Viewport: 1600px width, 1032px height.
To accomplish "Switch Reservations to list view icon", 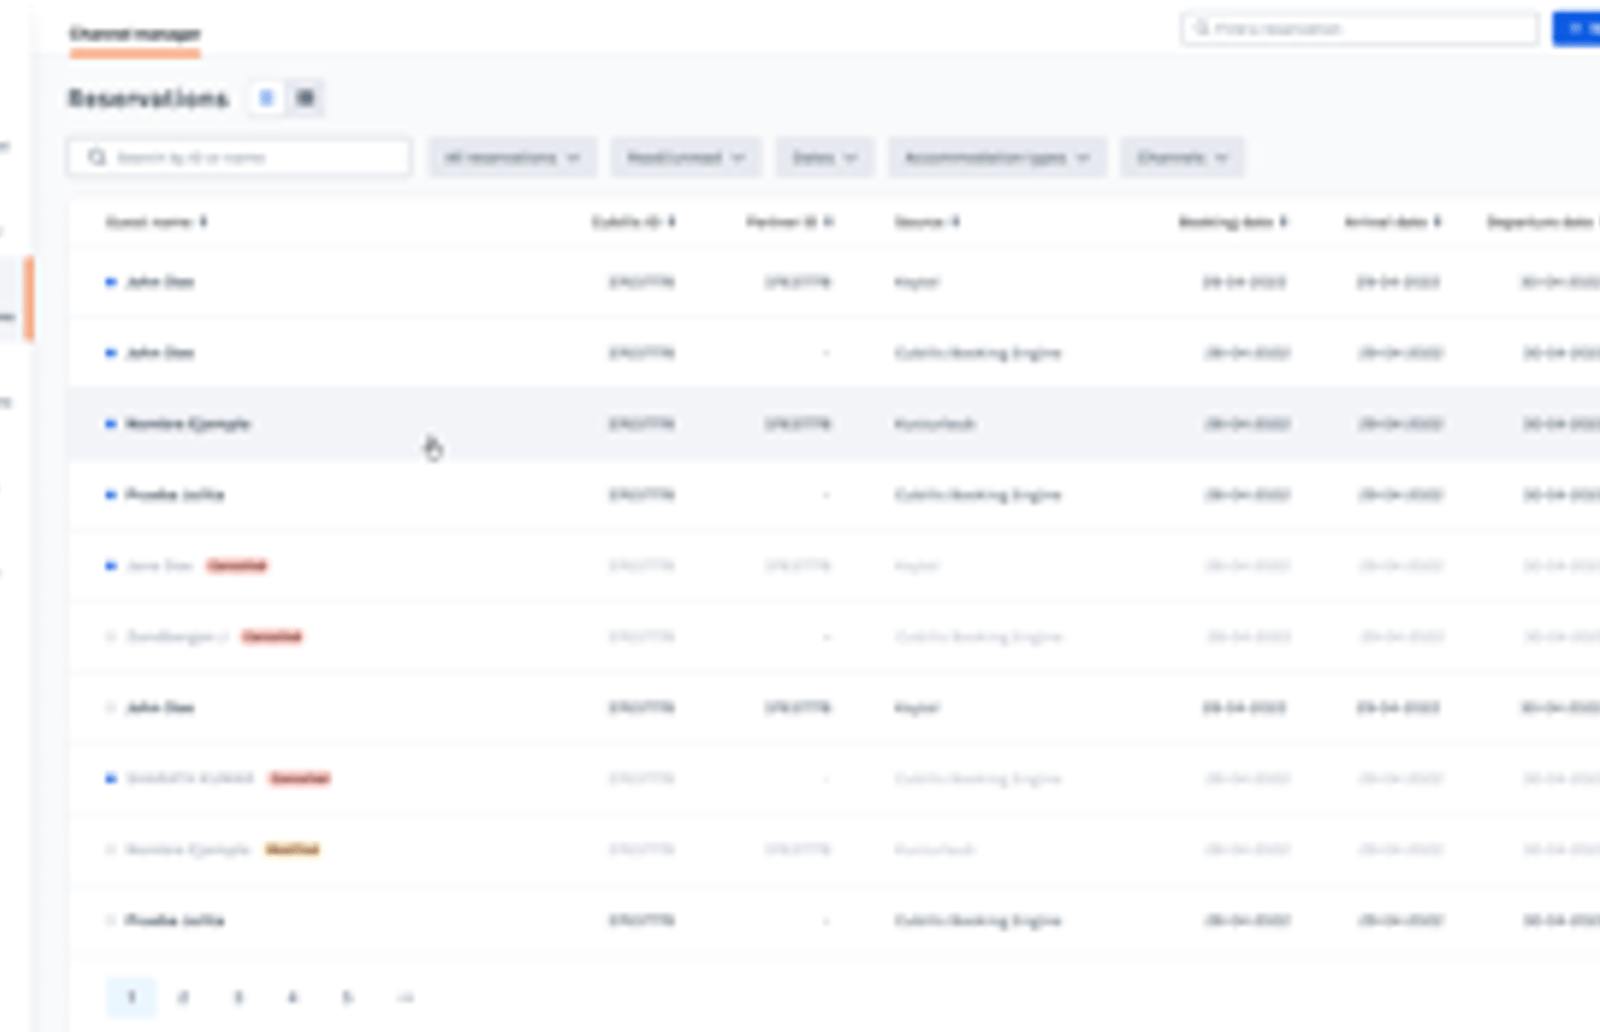I will pos(266,98).
